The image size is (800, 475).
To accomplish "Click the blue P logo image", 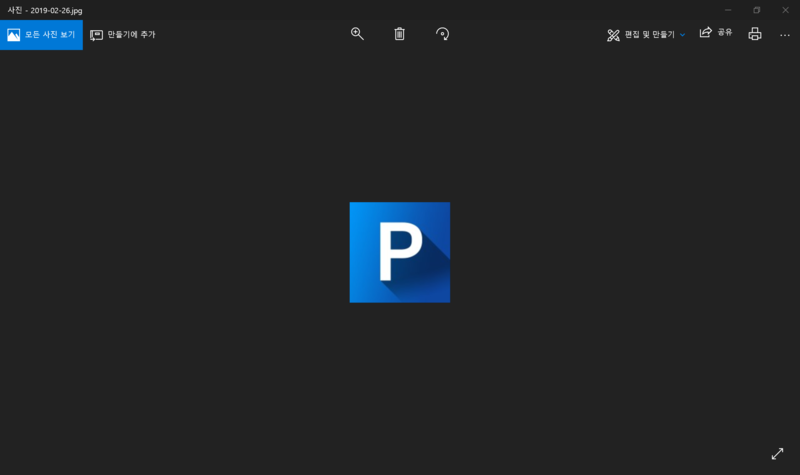I will pyautogui.click(x=399, y=252).
